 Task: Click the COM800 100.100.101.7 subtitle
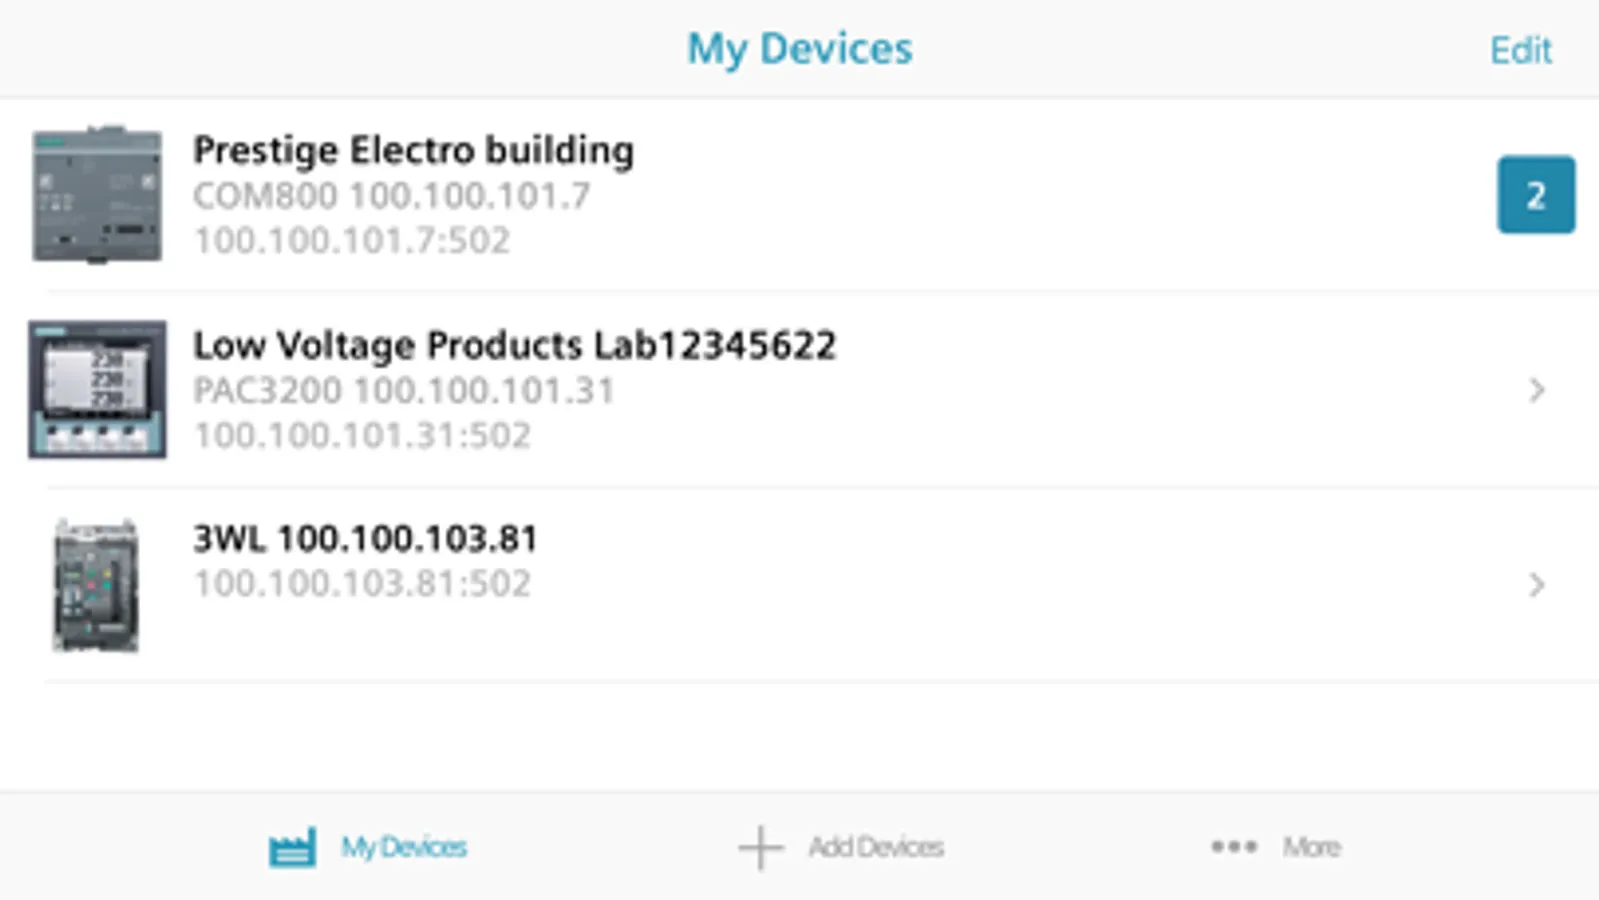coord(391,196)
